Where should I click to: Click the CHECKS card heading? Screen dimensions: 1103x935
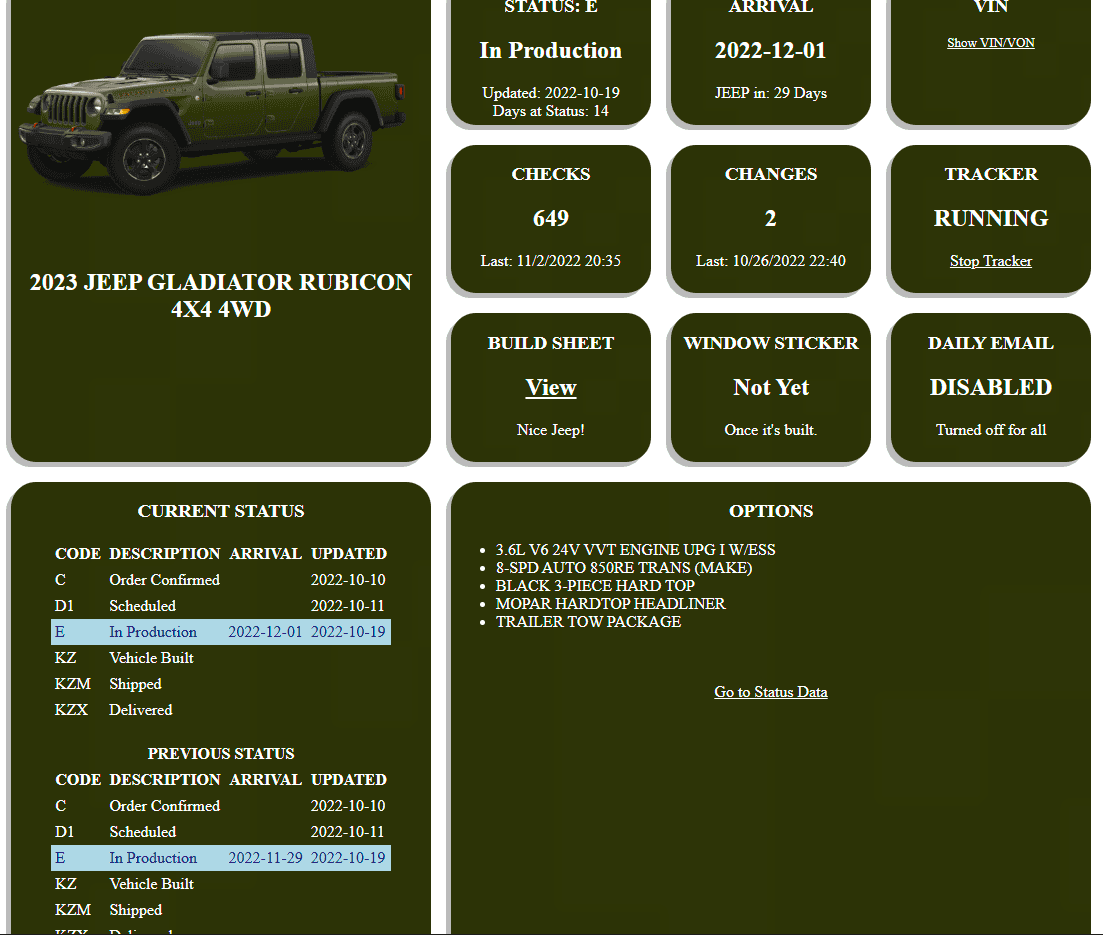(x=551, y=174)
